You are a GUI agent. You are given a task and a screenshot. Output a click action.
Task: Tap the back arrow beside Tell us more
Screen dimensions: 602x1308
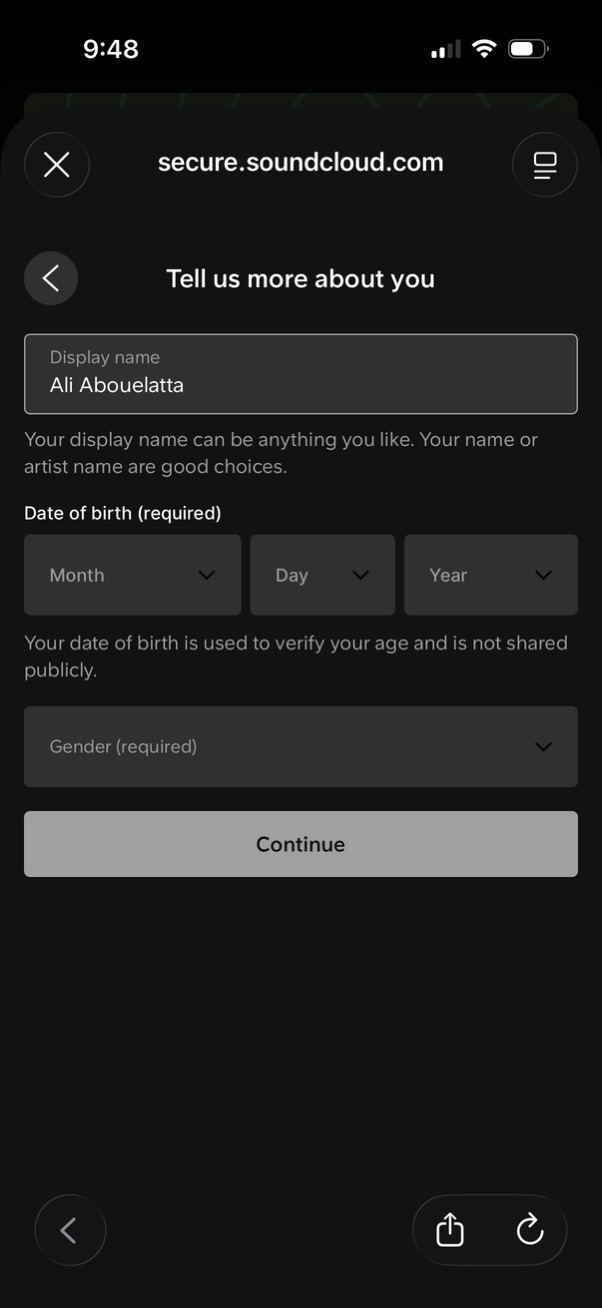point(50,278)
